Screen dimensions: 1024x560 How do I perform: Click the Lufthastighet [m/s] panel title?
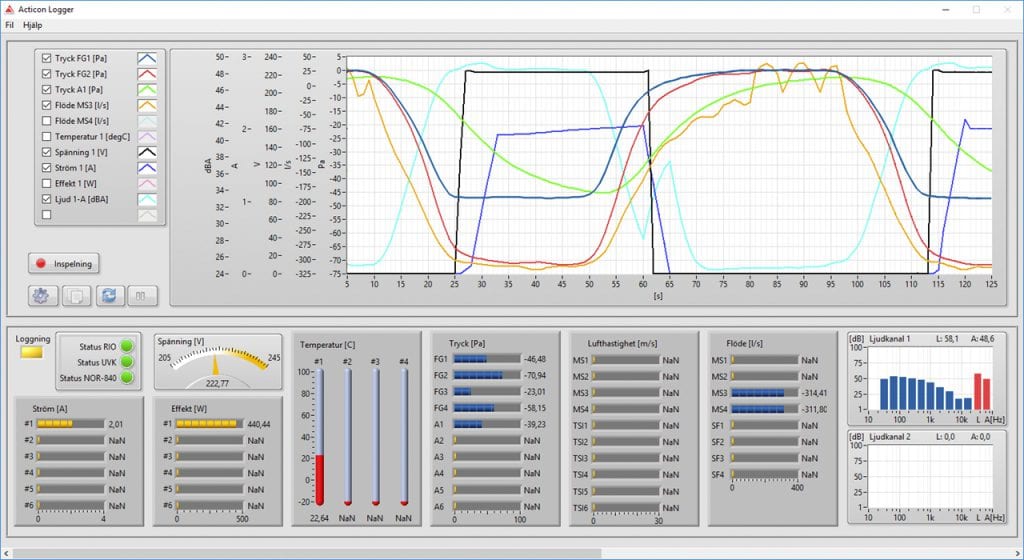[622, 343]
